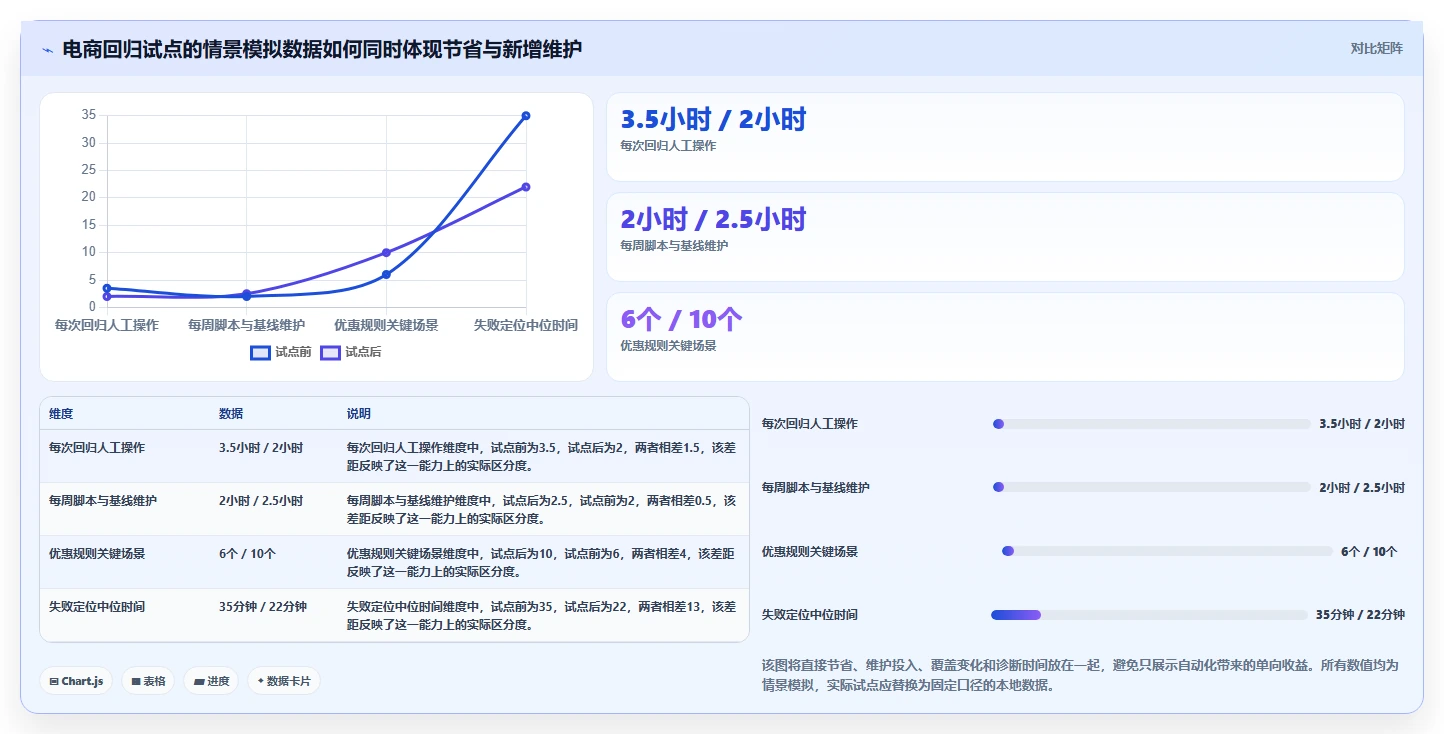Click the 每周脚本与基线维护 axis label on chart

coord(246,325)
